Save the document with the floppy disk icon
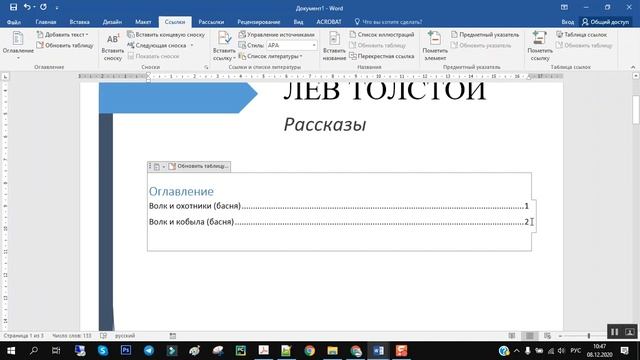Image resolution: width=640 pixels, height=360 pixels. tap(13, 7)
